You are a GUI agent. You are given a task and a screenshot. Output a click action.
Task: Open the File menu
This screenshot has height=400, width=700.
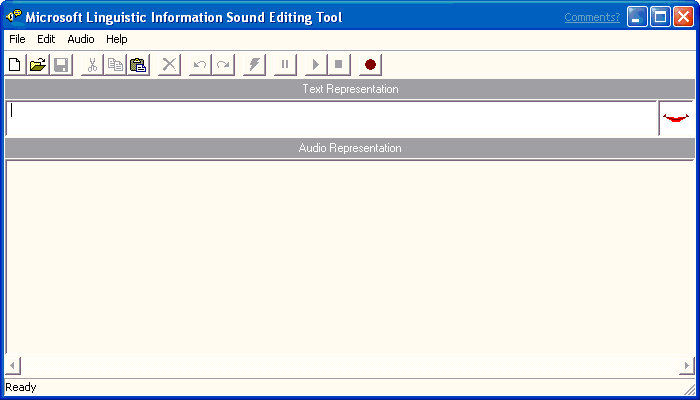tap(17, 39)
